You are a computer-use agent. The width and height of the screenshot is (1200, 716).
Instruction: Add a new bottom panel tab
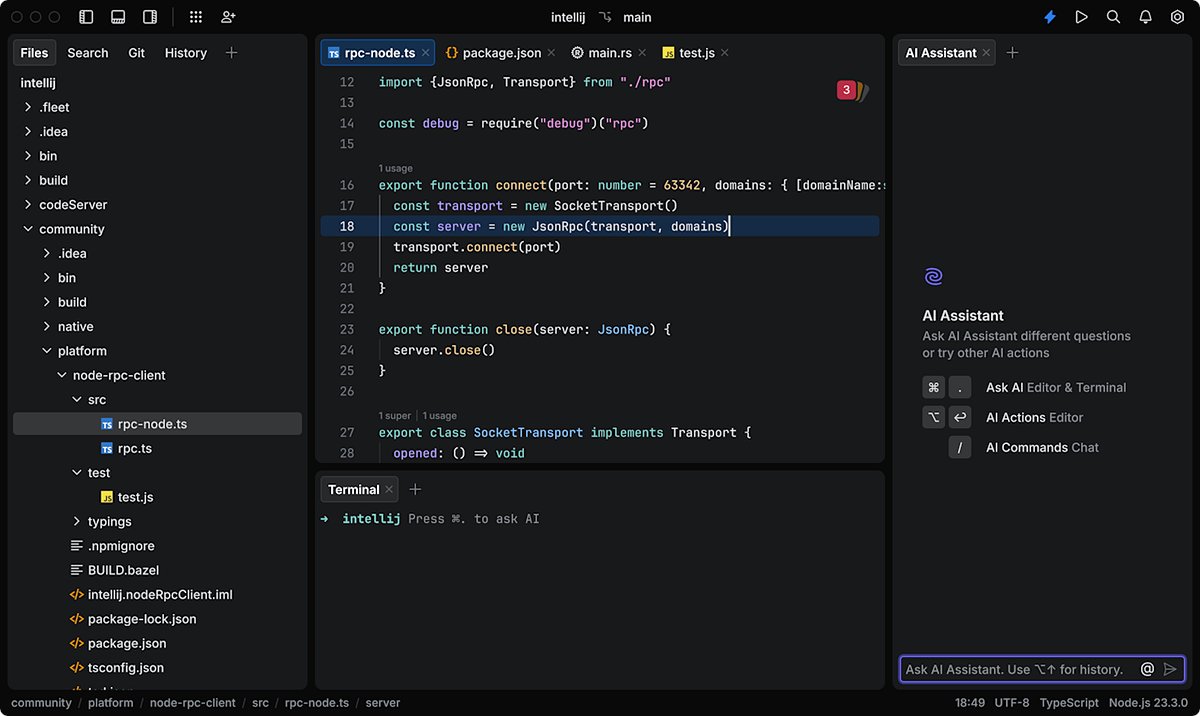coord(416,489)
